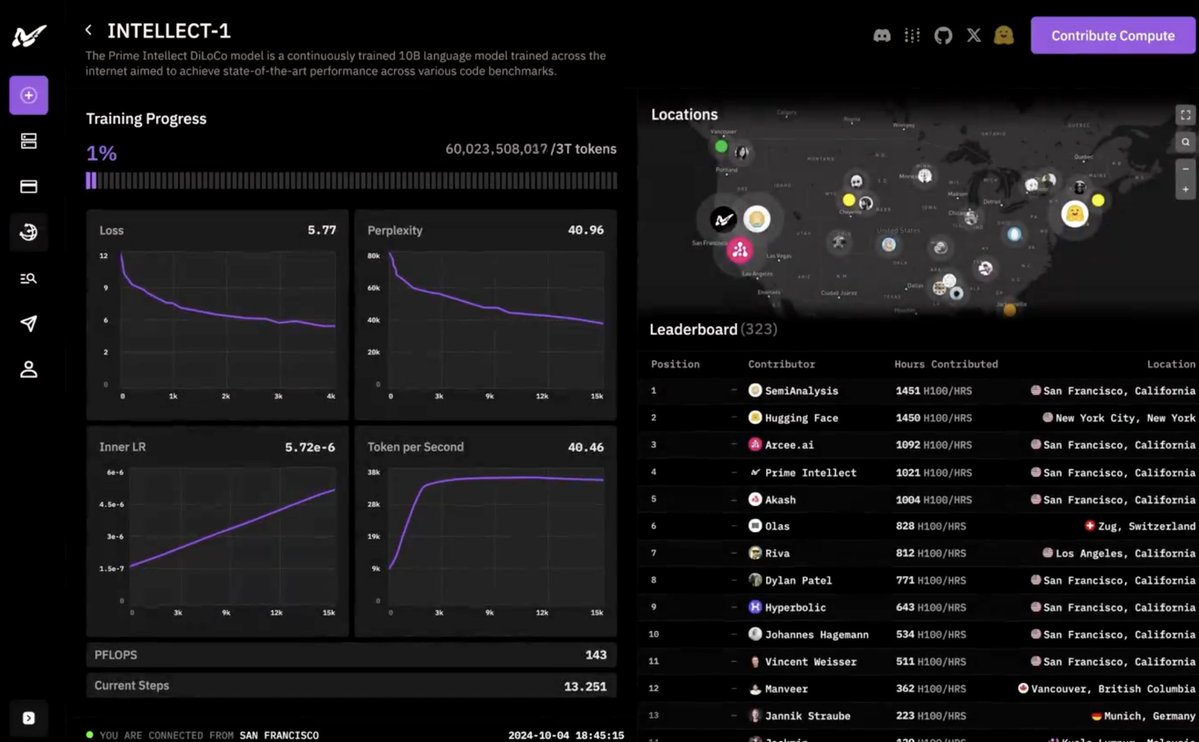Select the Manveer leaderboard entry
Image resolution: width=1199 pixels, height=742 pixels.
click(x=918, y=688)
